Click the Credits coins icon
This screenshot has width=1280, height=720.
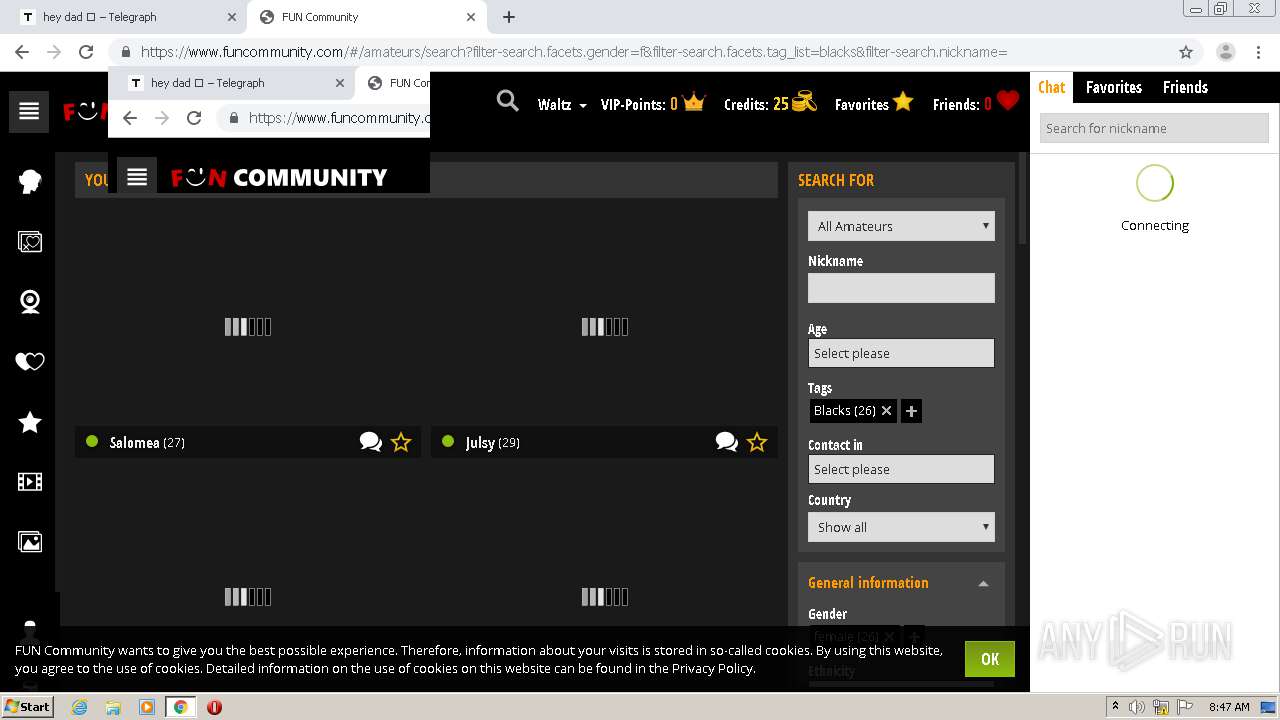[804, 102]
